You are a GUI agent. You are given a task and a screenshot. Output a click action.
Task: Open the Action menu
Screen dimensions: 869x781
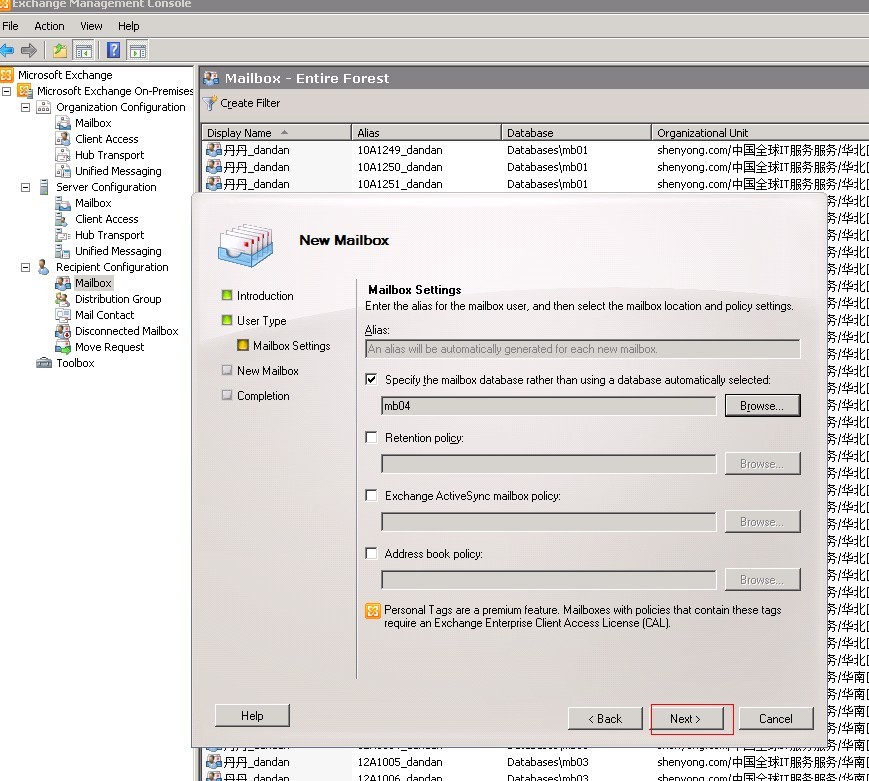pyautogui.click(x=49, y=26)
